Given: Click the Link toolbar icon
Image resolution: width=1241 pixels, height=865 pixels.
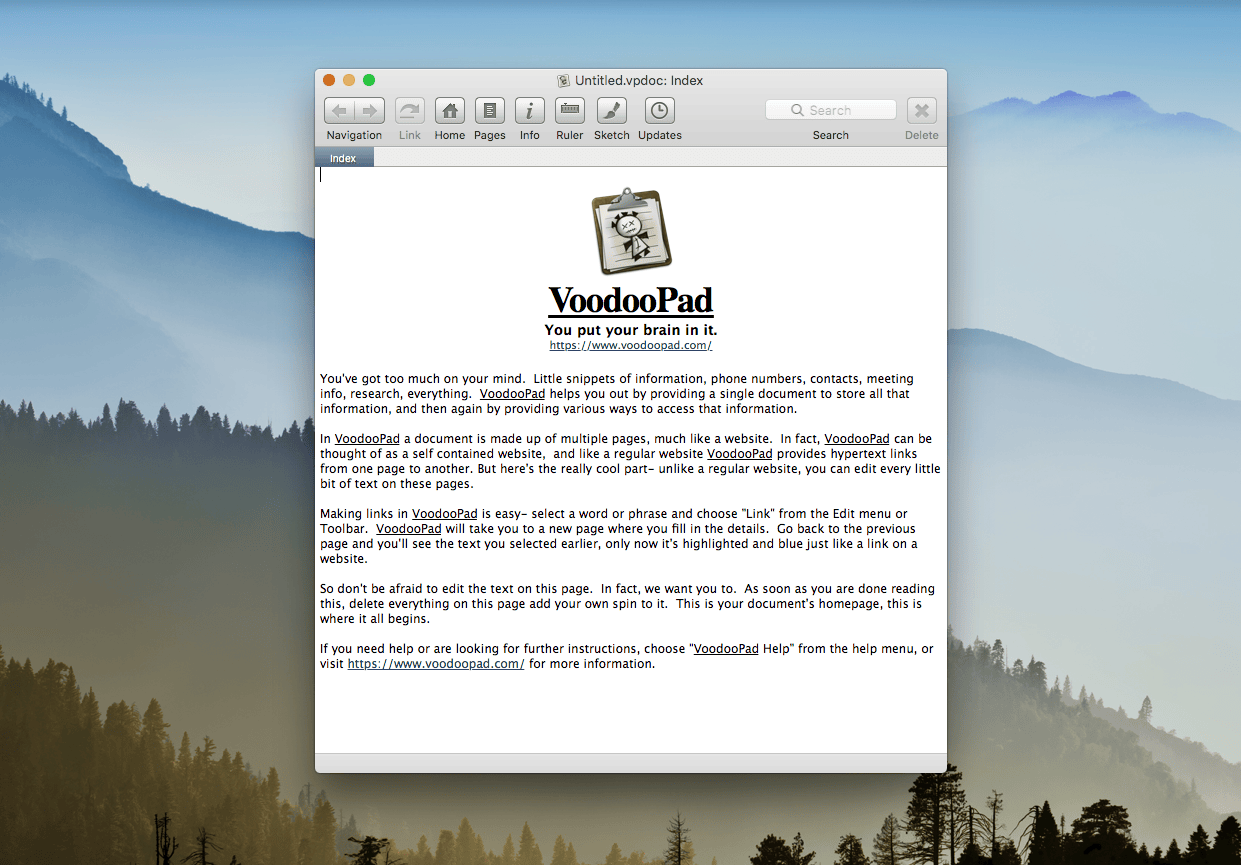Looking at the screenshot, I should click(x=410, y=111).
